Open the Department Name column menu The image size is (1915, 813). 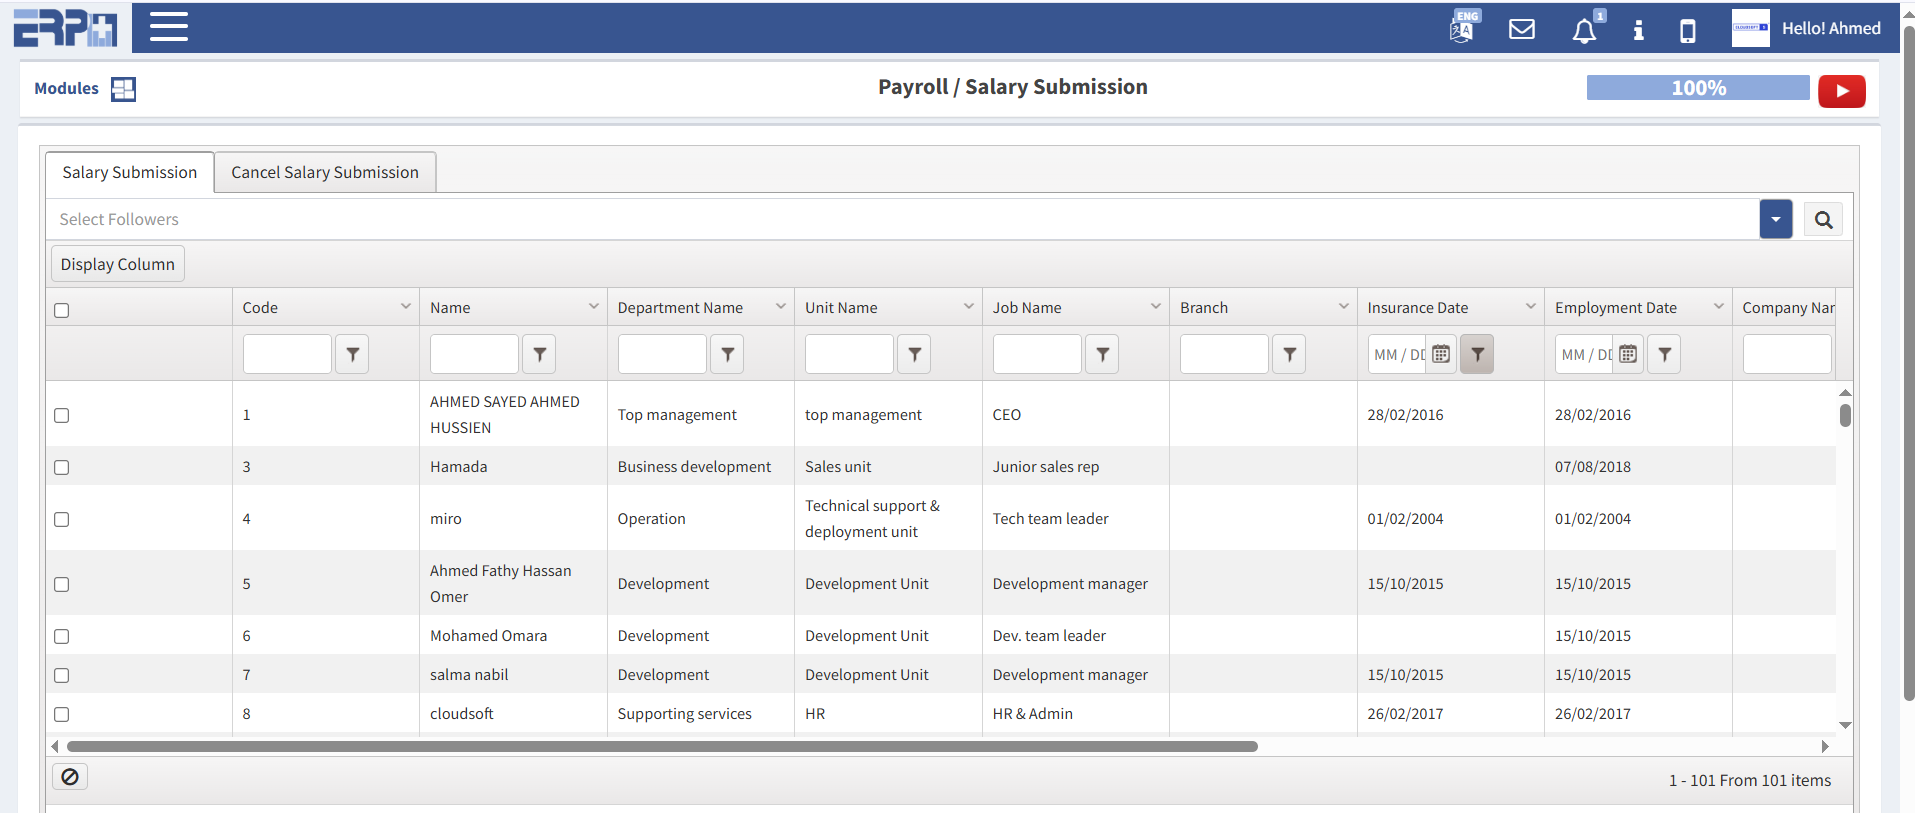click(x=780, y=306)
